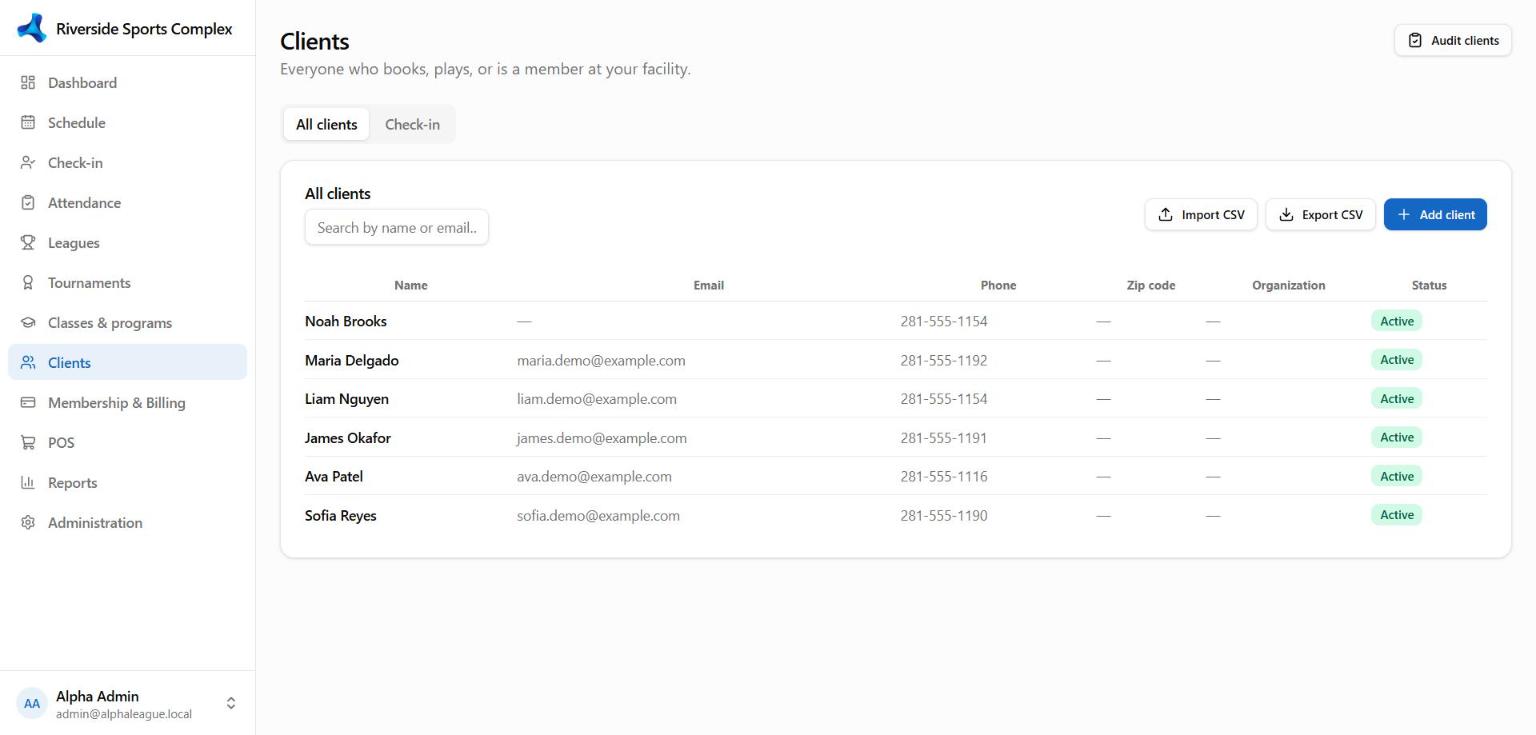Click the admin@alphaleague.local account email
1536x735 pixels.
(124, 714)
